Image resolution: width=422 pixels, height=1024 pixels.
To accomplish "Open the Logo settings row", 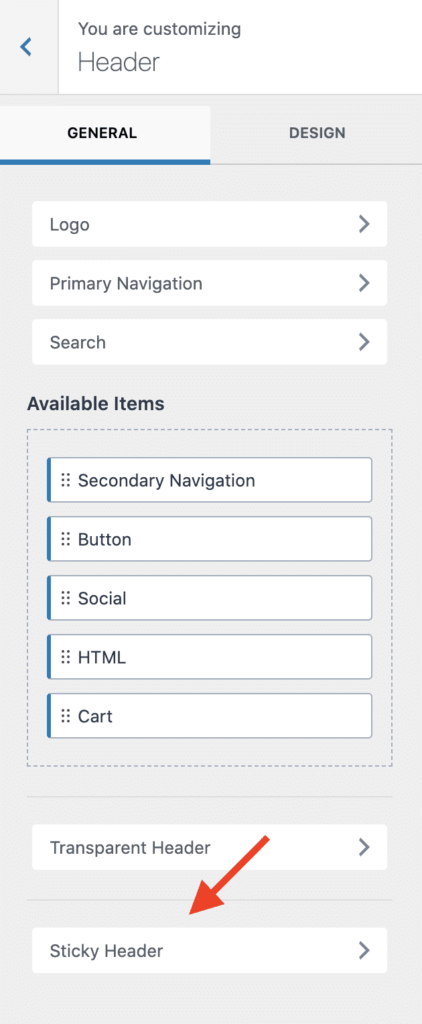I will (210, 224).
